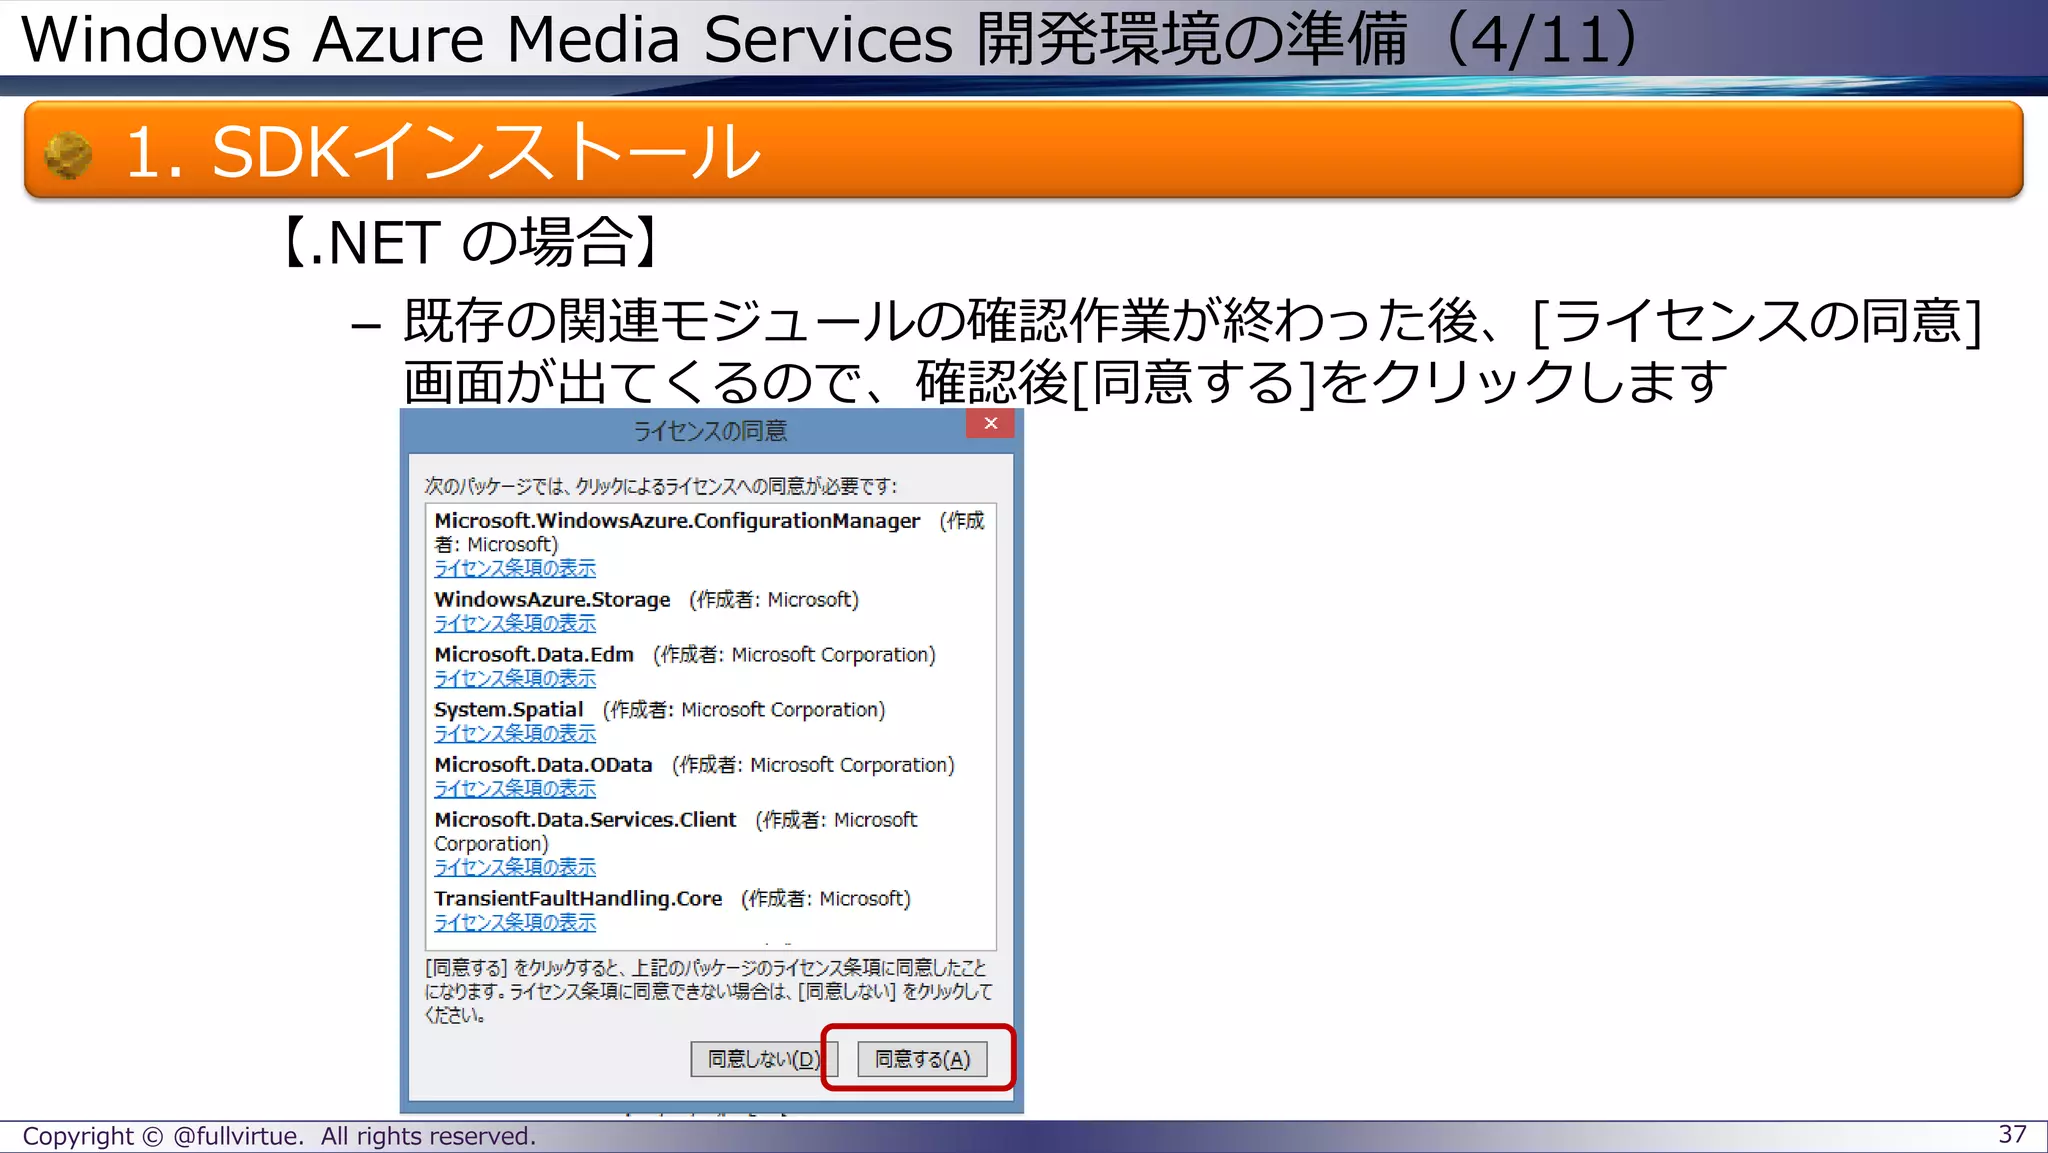
Task: Open license terms link under Microsoft.Data.Edm
Action: (x=515, y=678)
